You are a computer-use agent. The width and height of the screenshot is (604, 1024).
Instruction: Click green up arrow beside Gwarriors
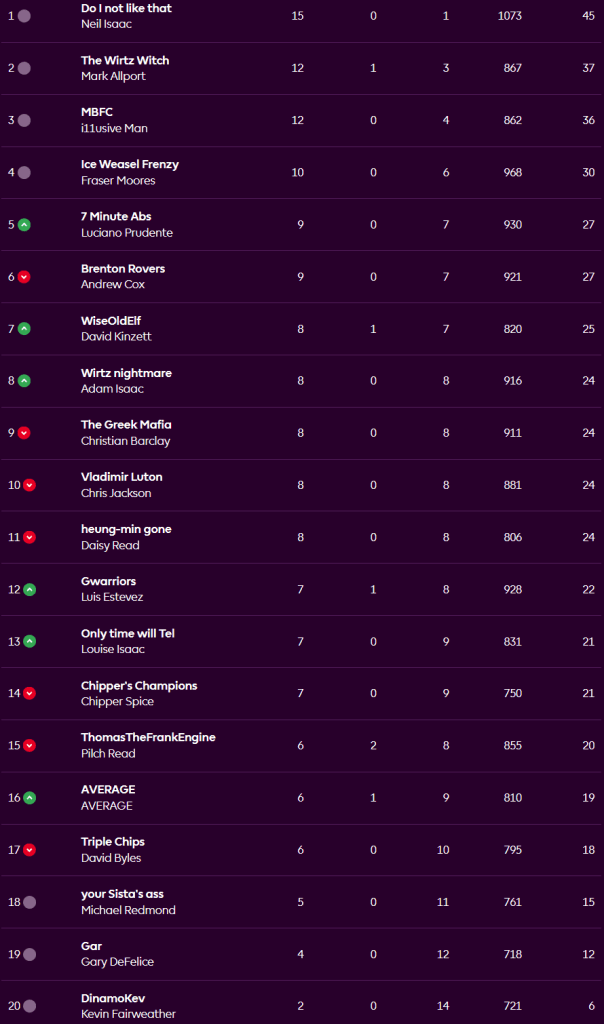click(x=29, y=589)
